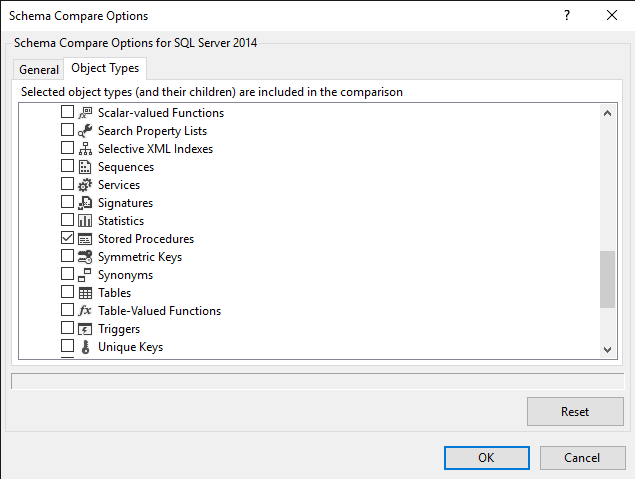
Task: Check the Triggers checkbox
Action: [x=67, y=328]
